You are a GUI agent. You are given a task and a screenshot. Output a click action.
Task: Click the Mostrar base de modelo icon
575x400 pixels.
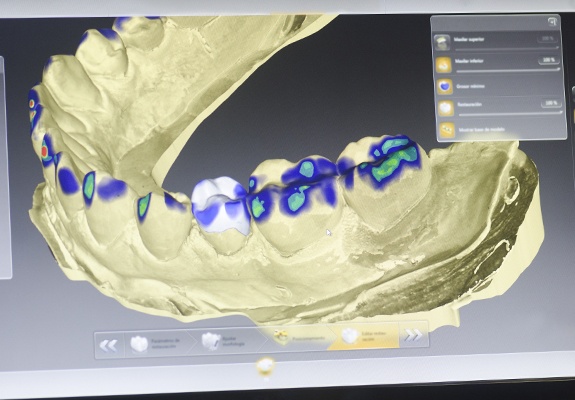[447, 129]
